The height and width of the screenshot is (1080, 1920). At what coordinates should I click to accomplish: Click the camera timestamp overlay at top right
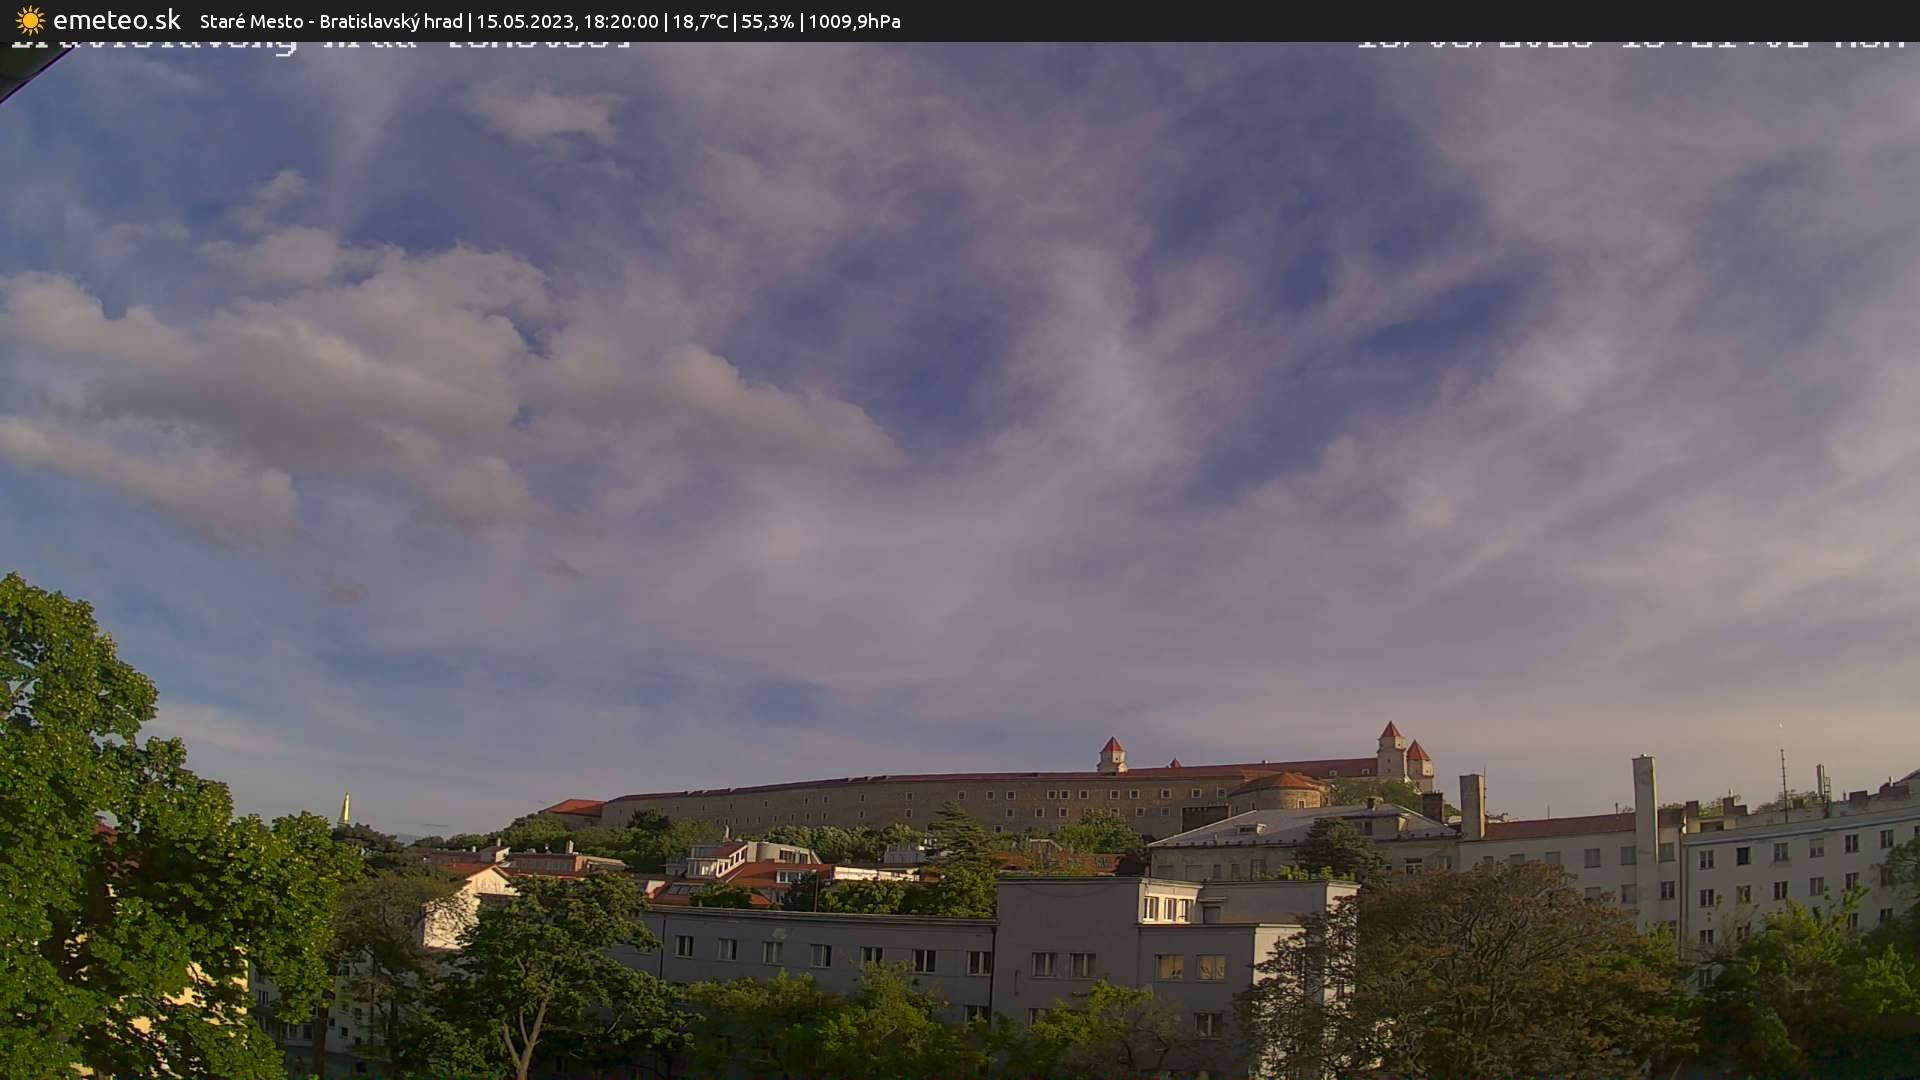click(x=1629, y=45)
